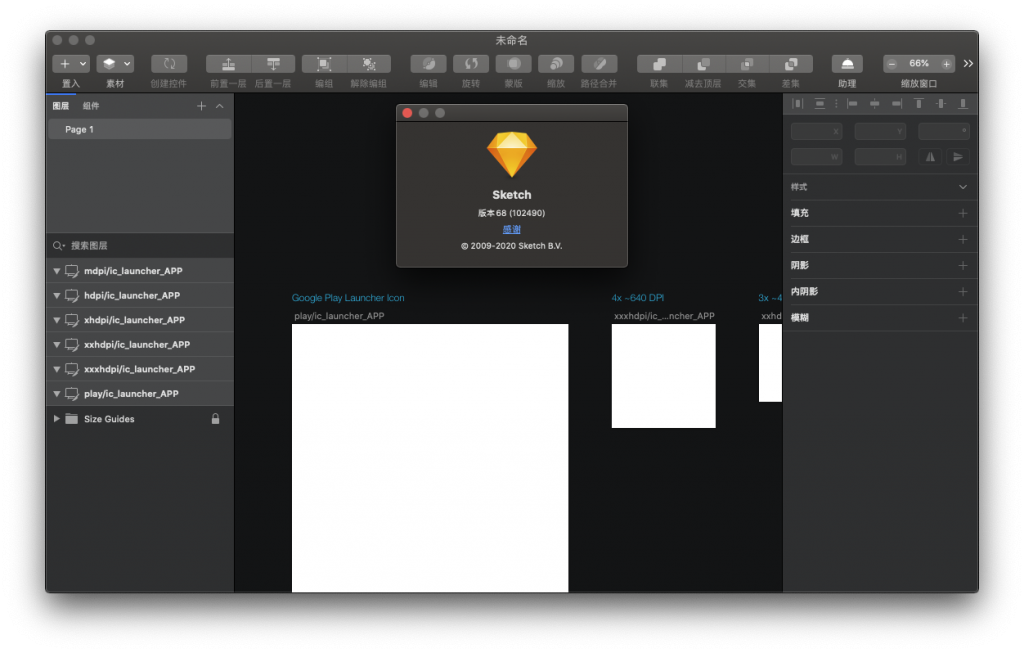Click the Flatten (路径合并) toolbar icon
The height and width of the screenshot is (653, 1024).
coord(599,64)
